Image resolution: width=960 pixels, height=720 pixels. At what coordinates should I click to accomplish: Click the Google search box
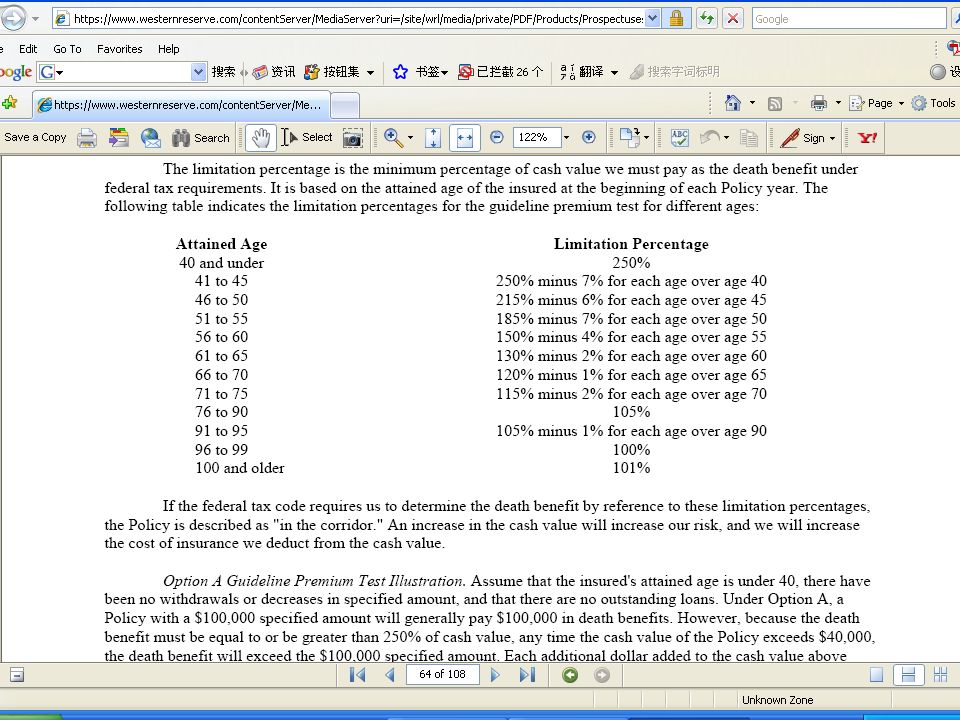[849, 19]
